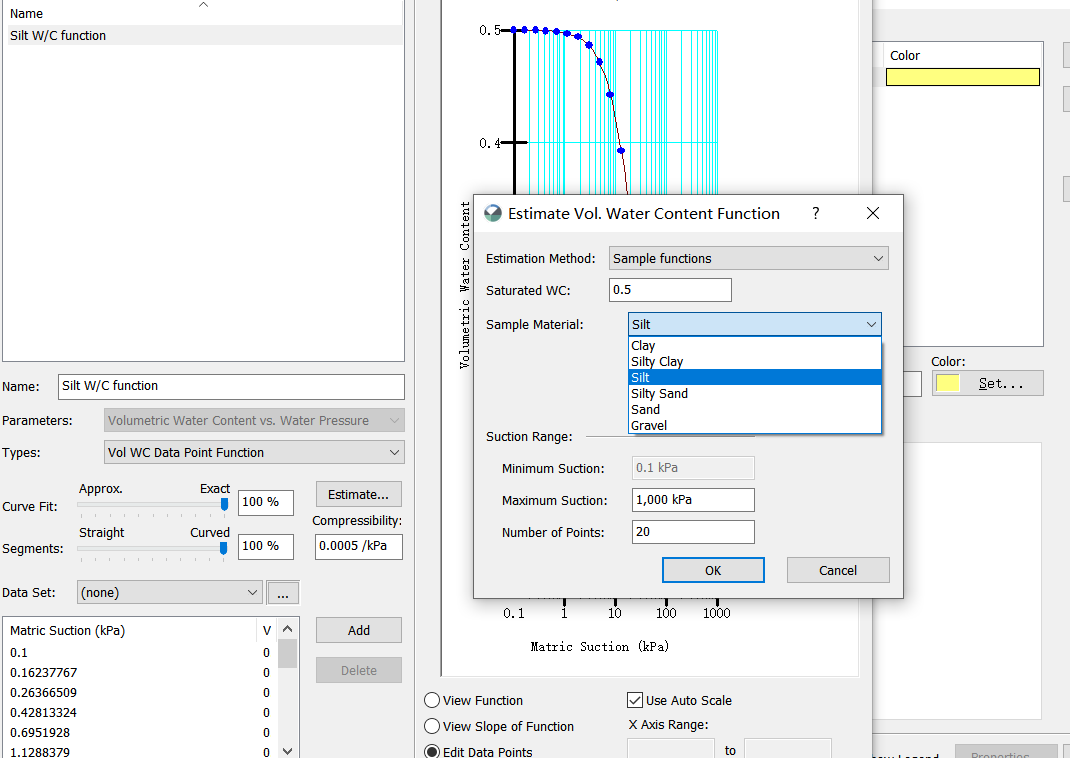
Task: Select Silty Sand from the list
Action: click(659, 394)
